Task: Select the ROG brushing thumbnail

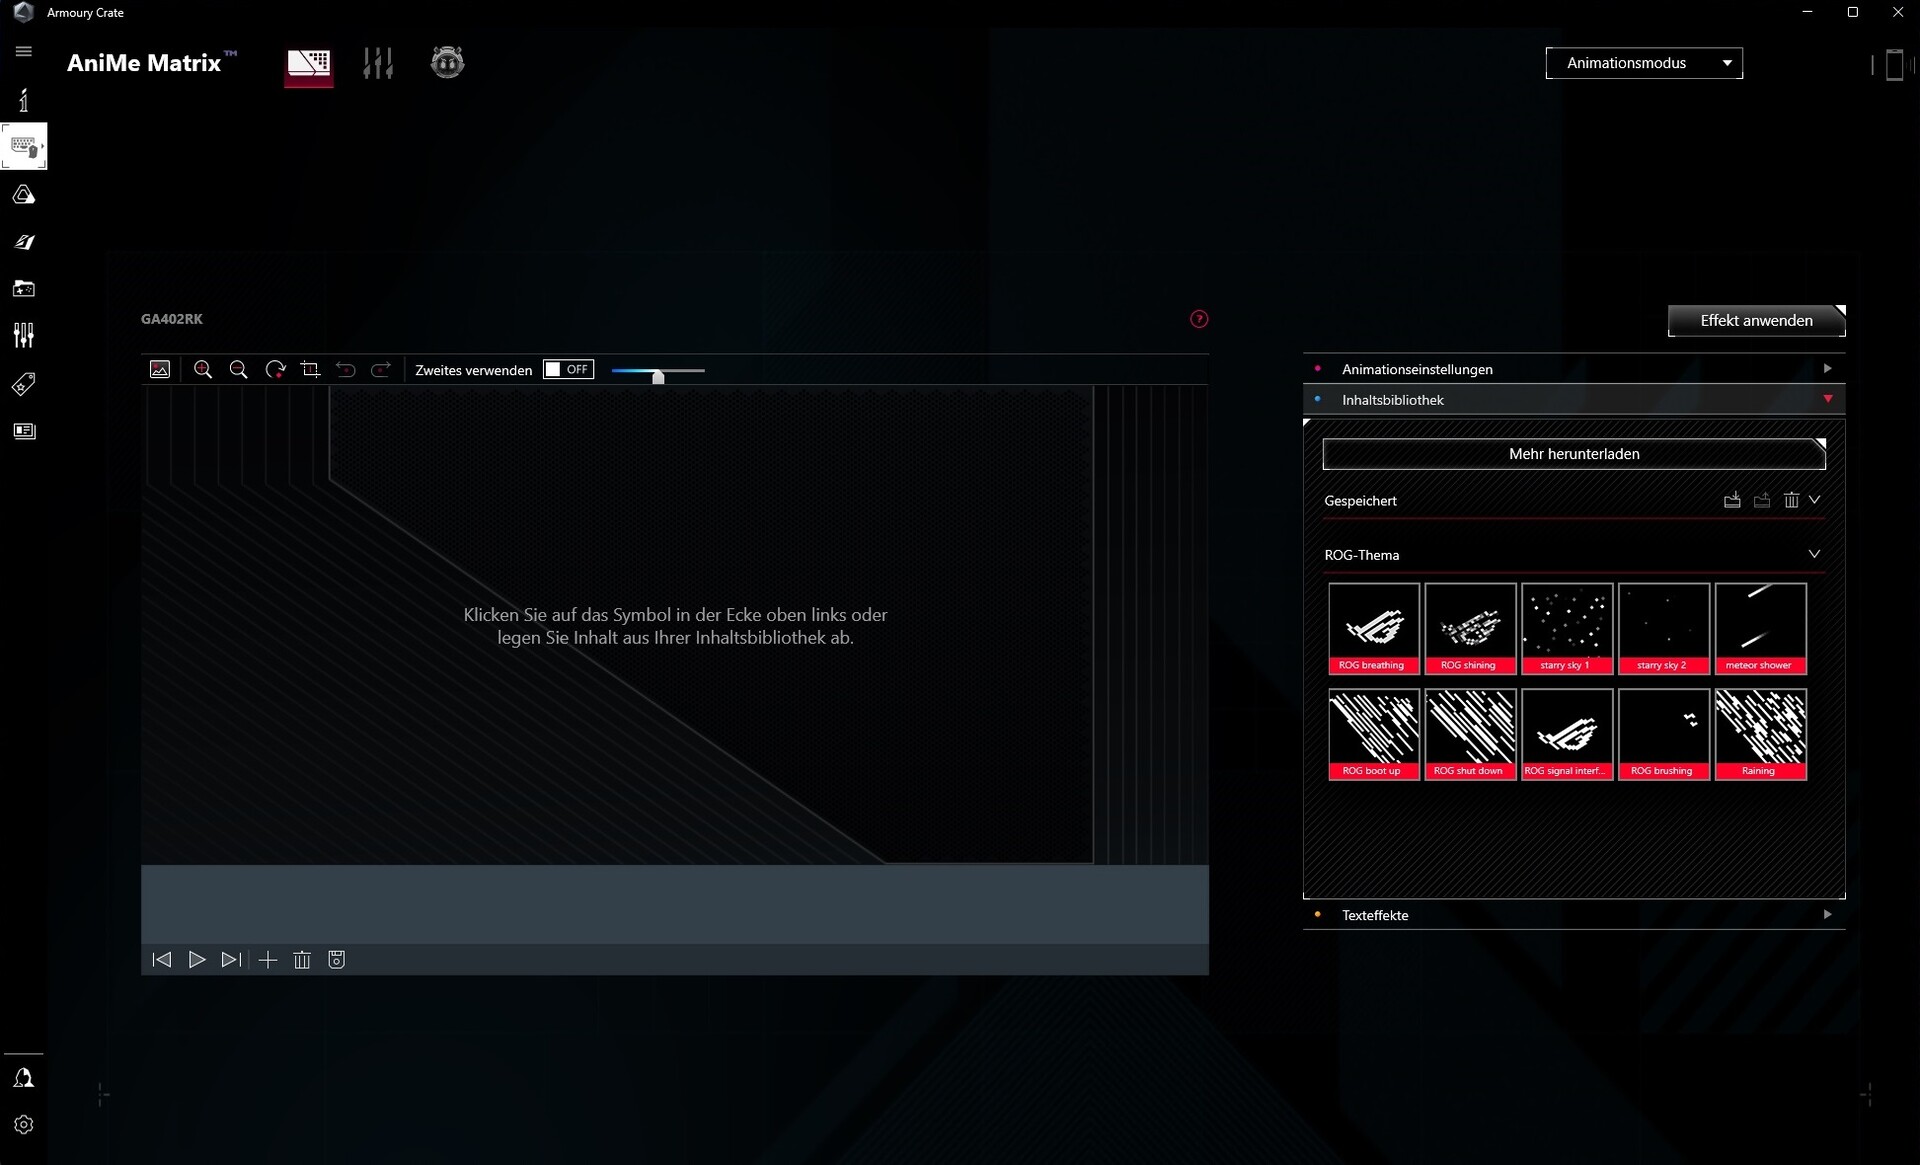Action: 1664,734
